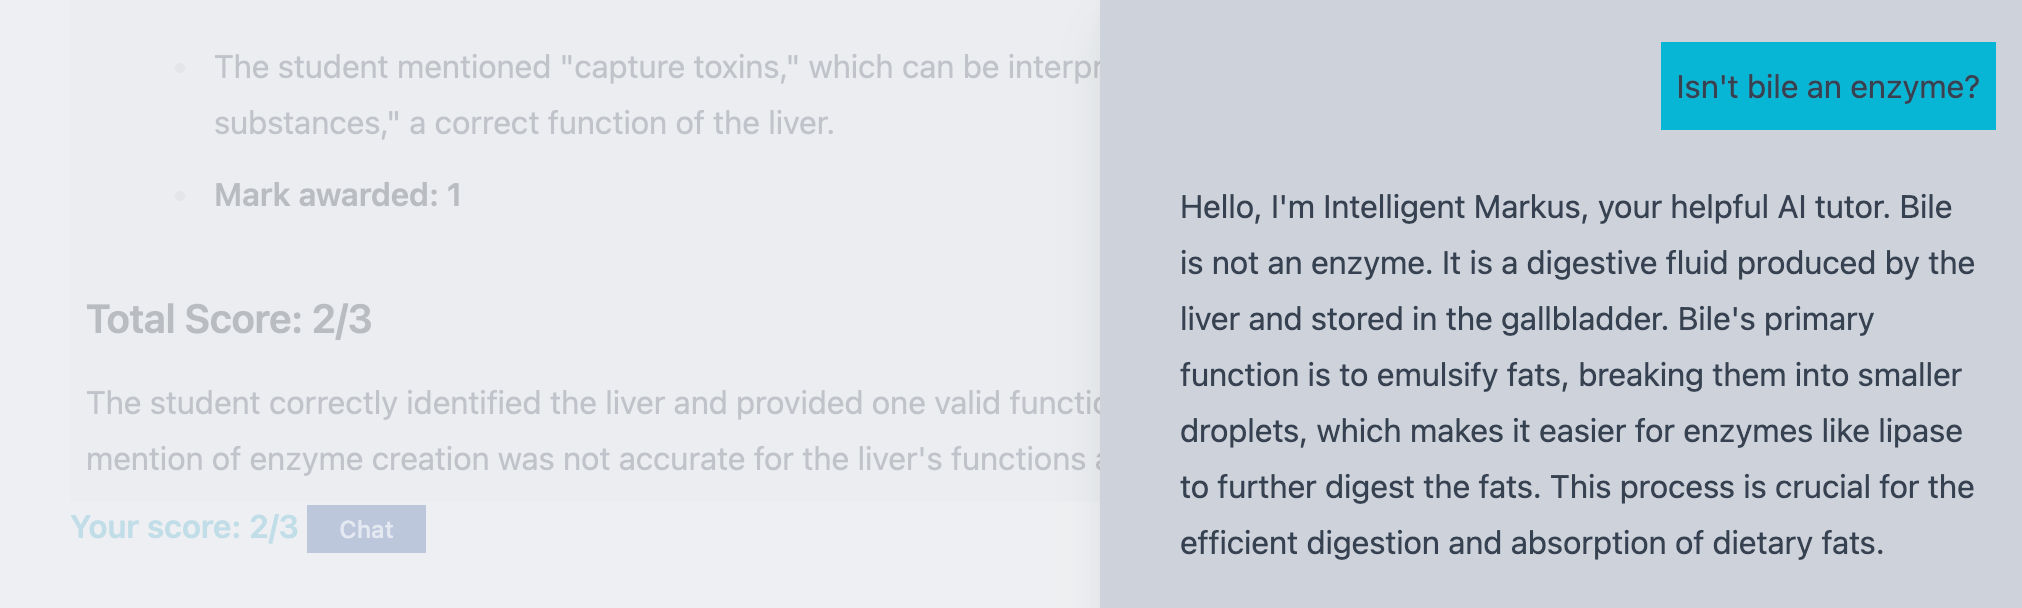
Task: Select the 'Your score: 2/3' link
Action: [185, 528]
